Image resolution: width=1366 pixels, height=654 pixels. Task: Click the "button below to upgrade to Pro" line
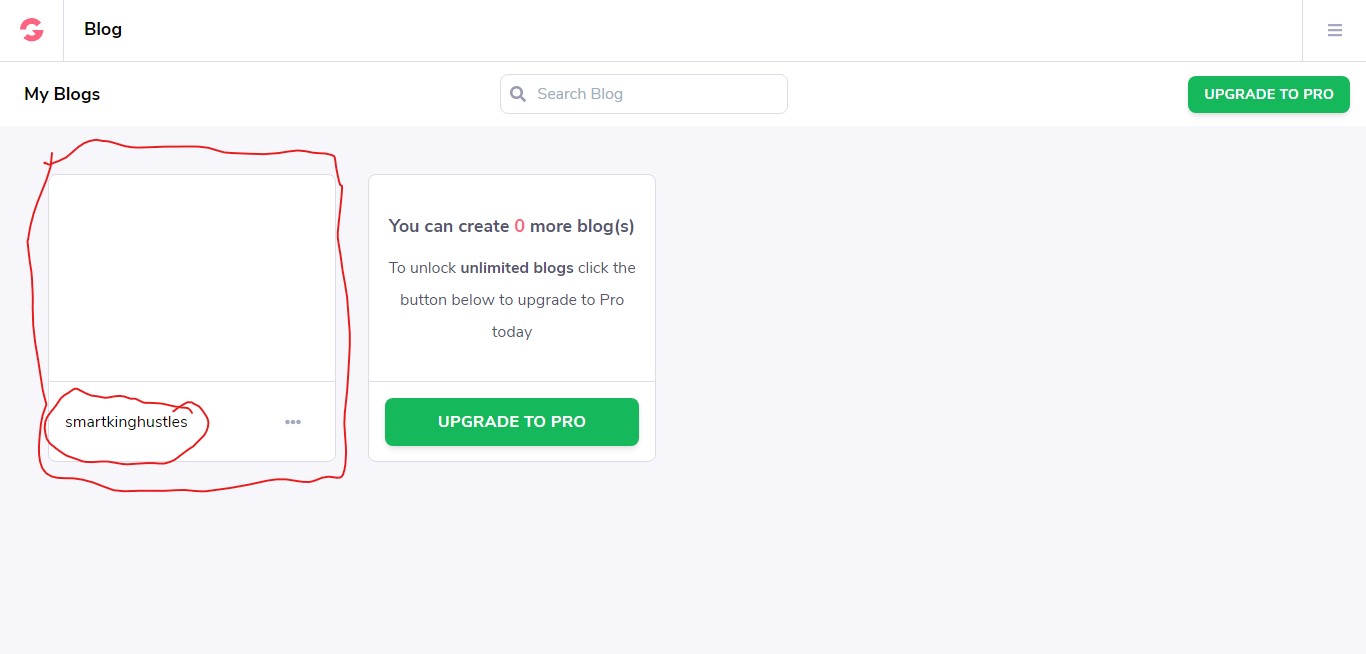click(x=512, y=300)
